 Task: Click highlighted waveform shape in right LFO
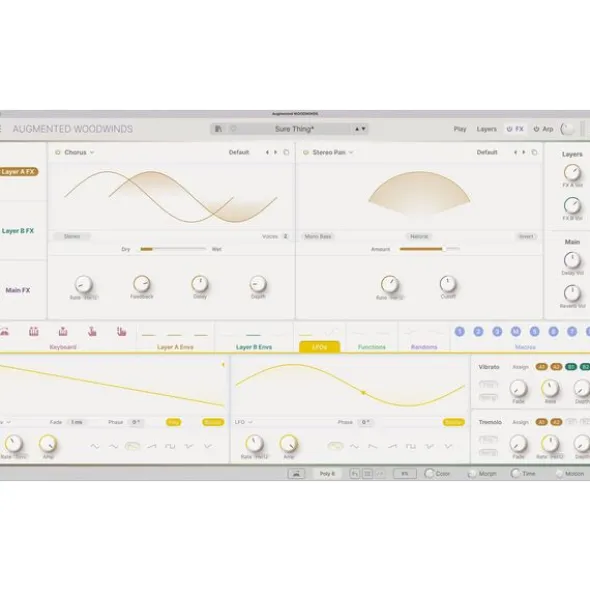[x=335, y=446]
